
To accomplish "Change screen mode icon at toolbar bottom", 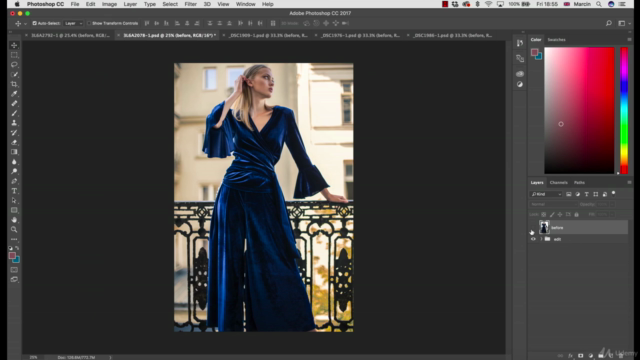I will [14, 280].
